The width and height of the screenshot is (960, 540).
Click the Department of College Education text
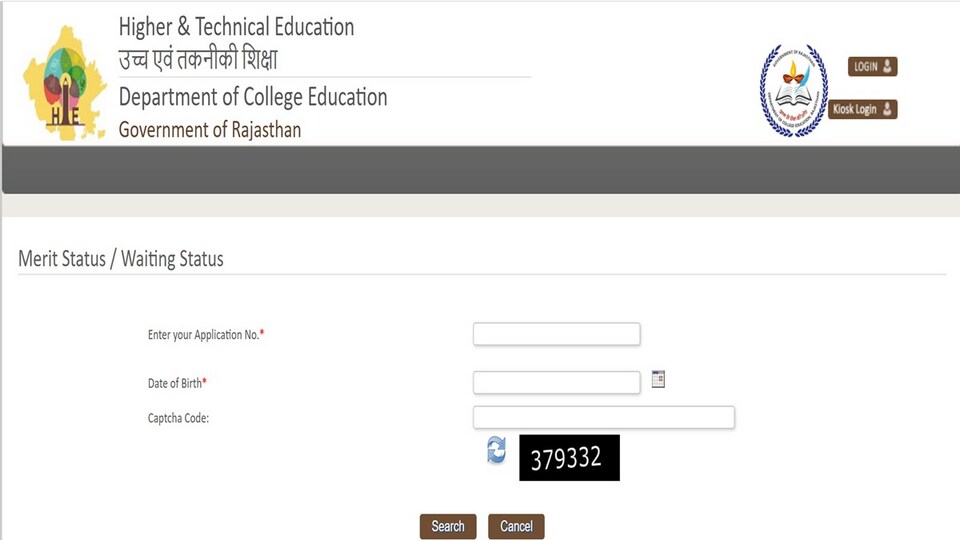(253, 97)
